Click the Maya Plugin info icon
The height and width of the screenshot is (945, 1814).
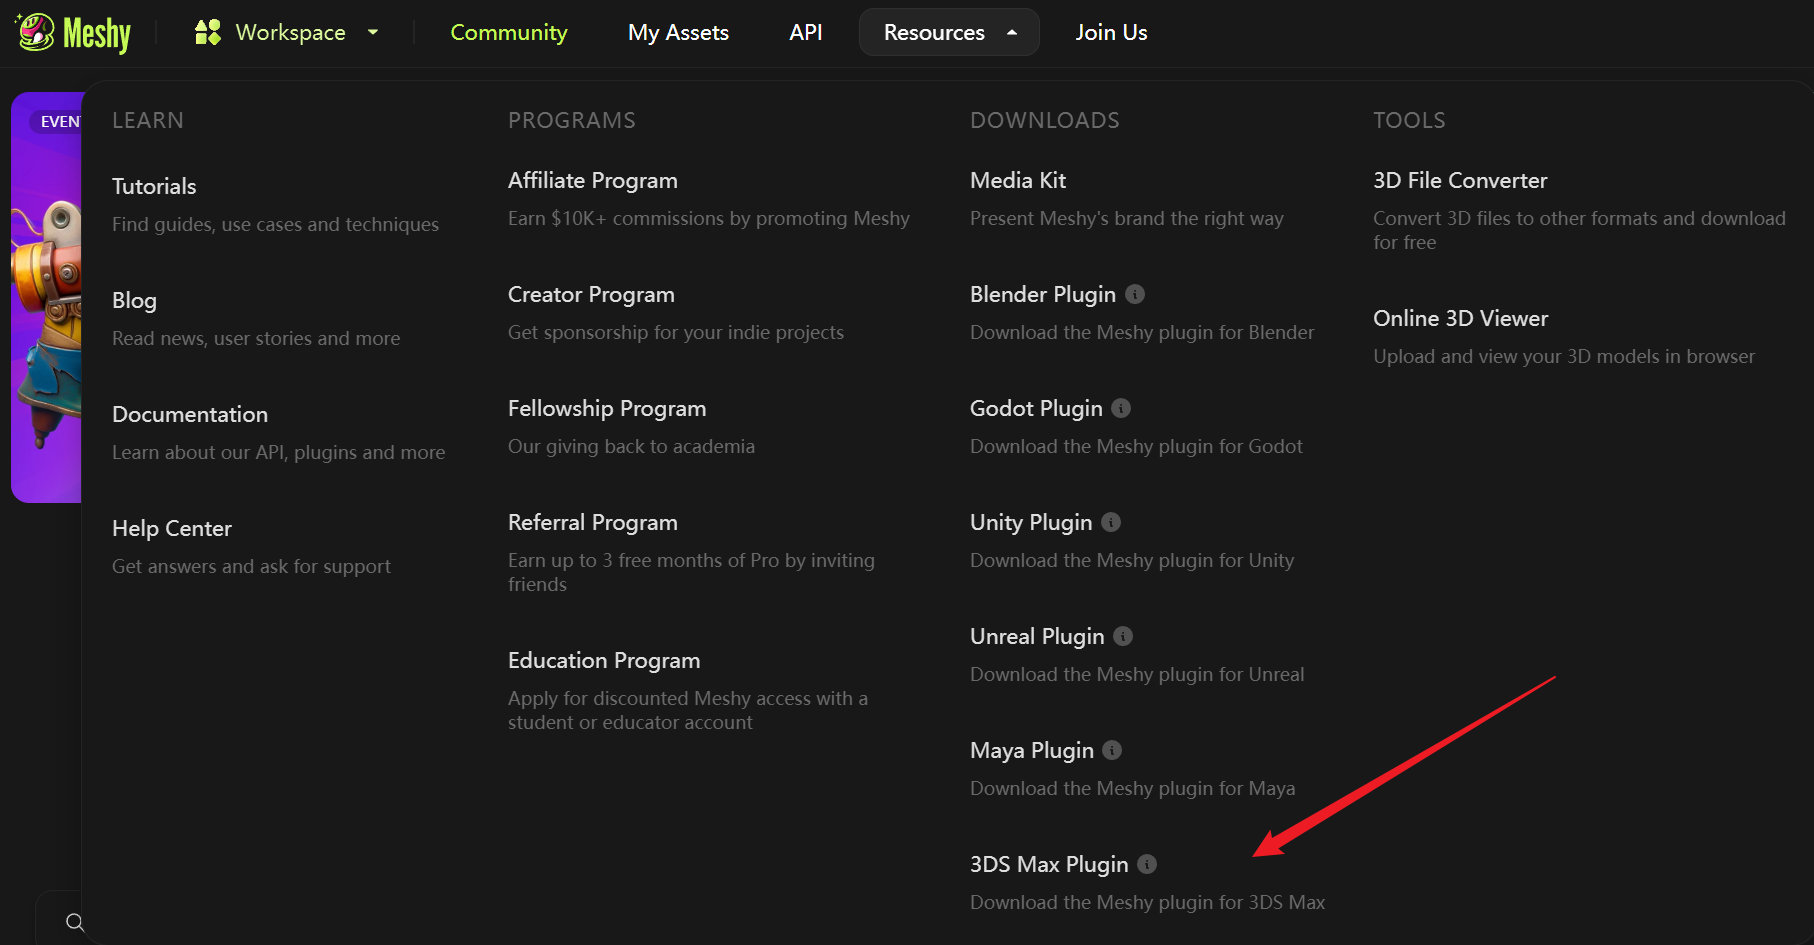click(x=1112, y=750)
